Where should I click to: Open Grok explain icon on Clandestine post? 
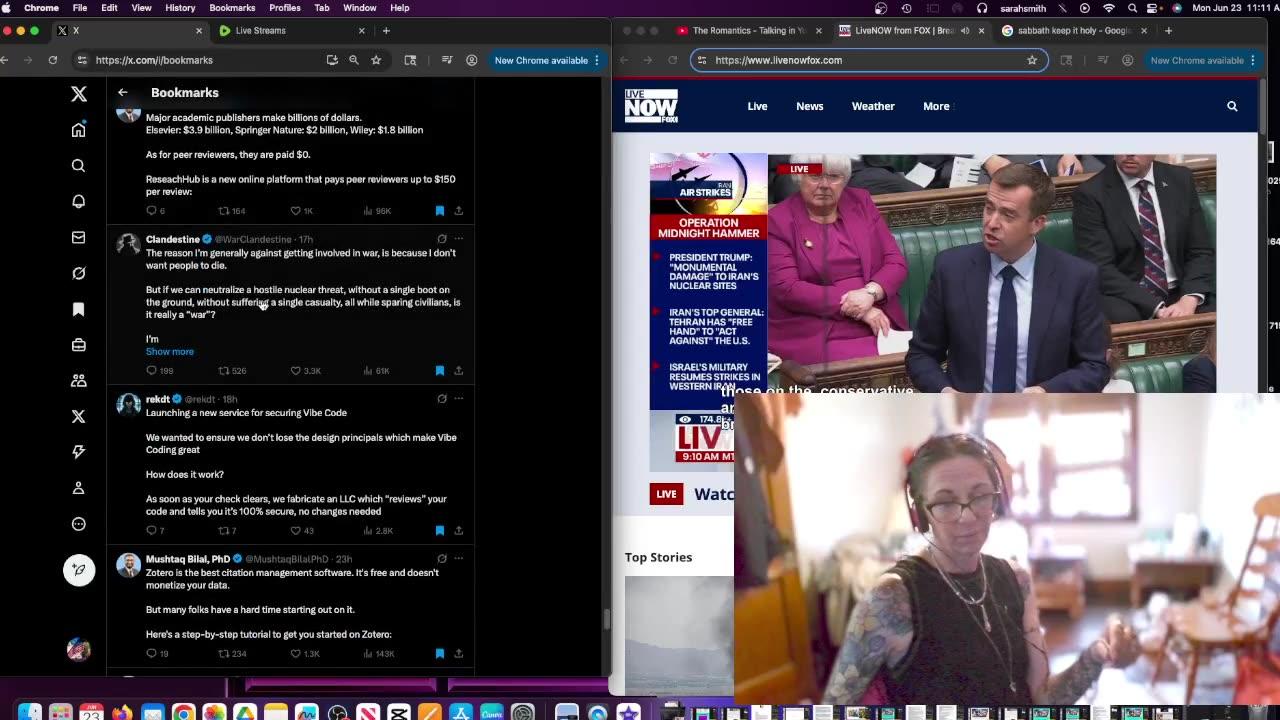pos(442,239)
